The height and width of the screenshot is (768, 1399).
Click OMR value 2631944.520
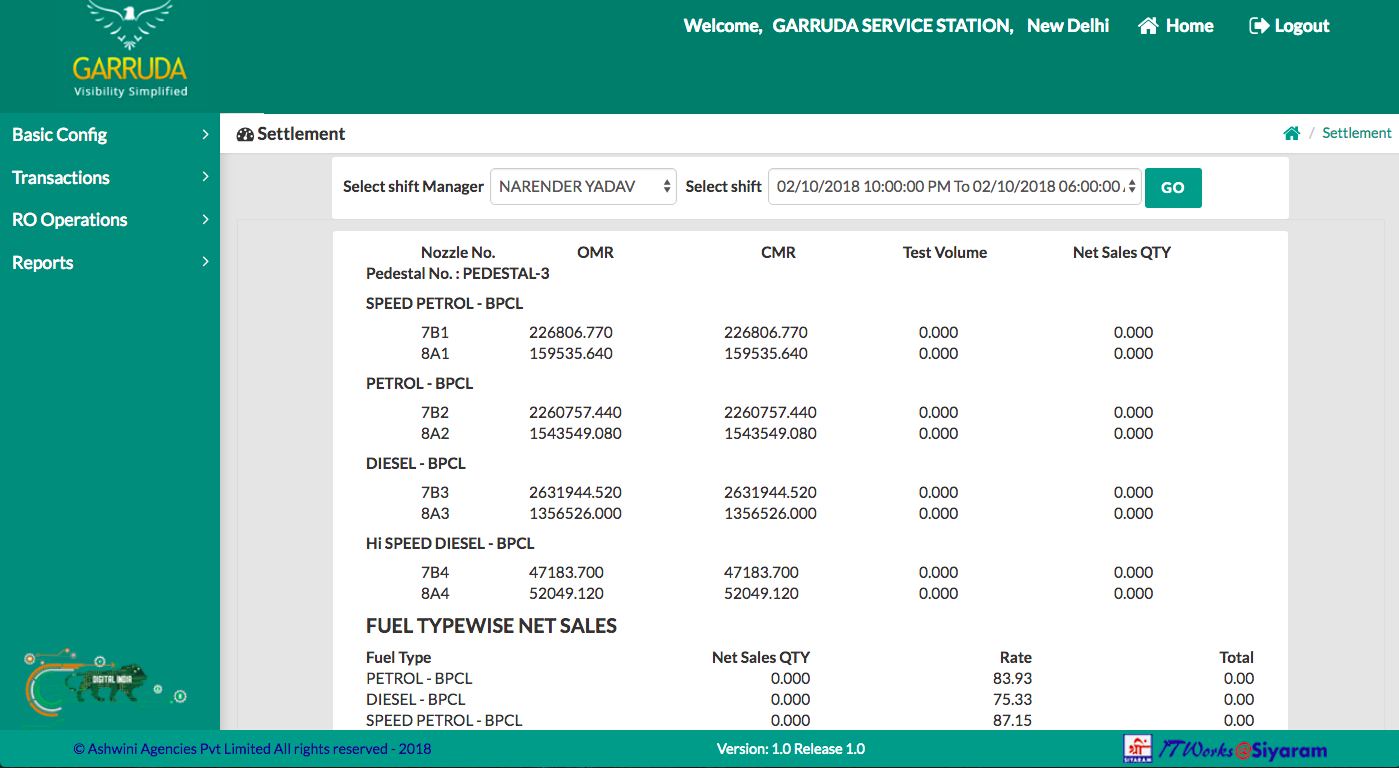[575, 492]
